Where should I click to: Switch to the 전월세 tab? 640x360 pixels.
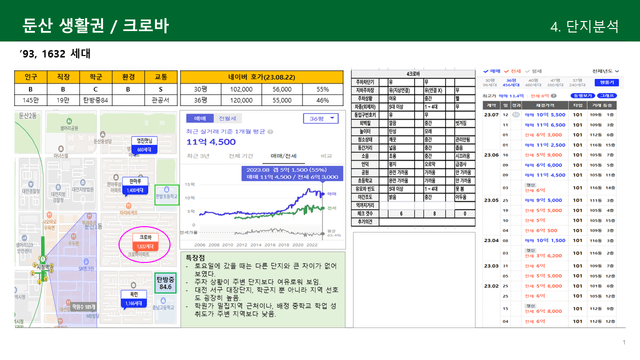227,118
